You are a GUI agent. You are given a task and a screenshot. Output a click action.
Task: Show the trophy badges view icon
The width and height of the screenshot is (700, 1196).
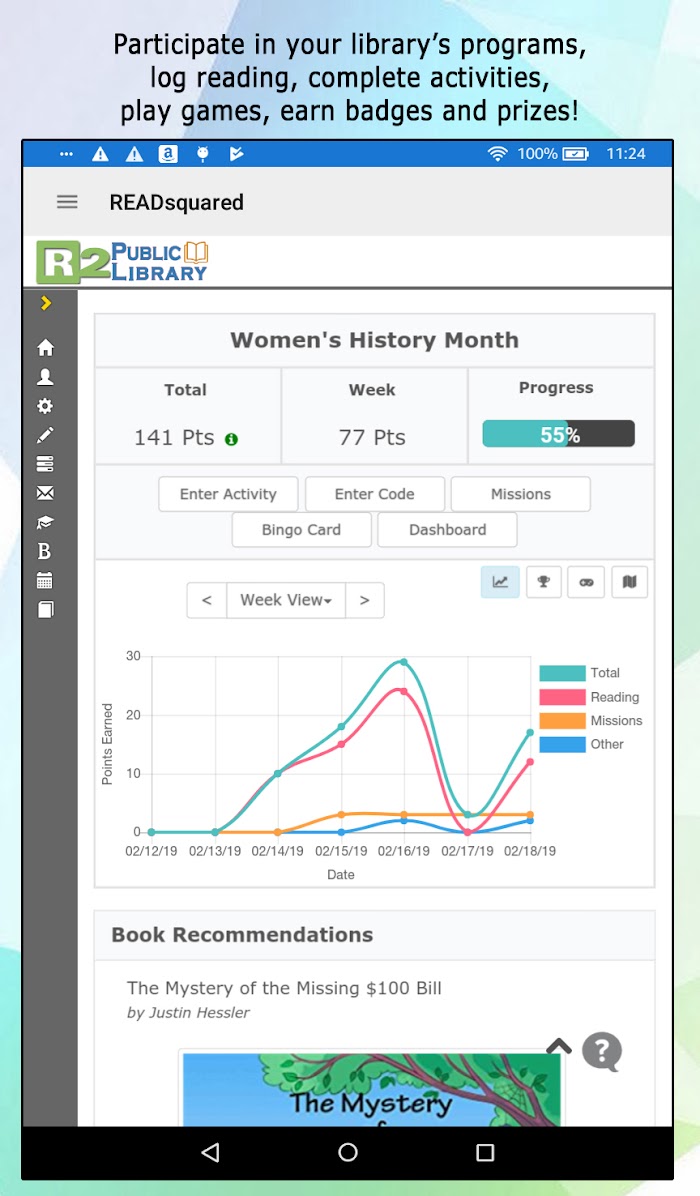544,582
